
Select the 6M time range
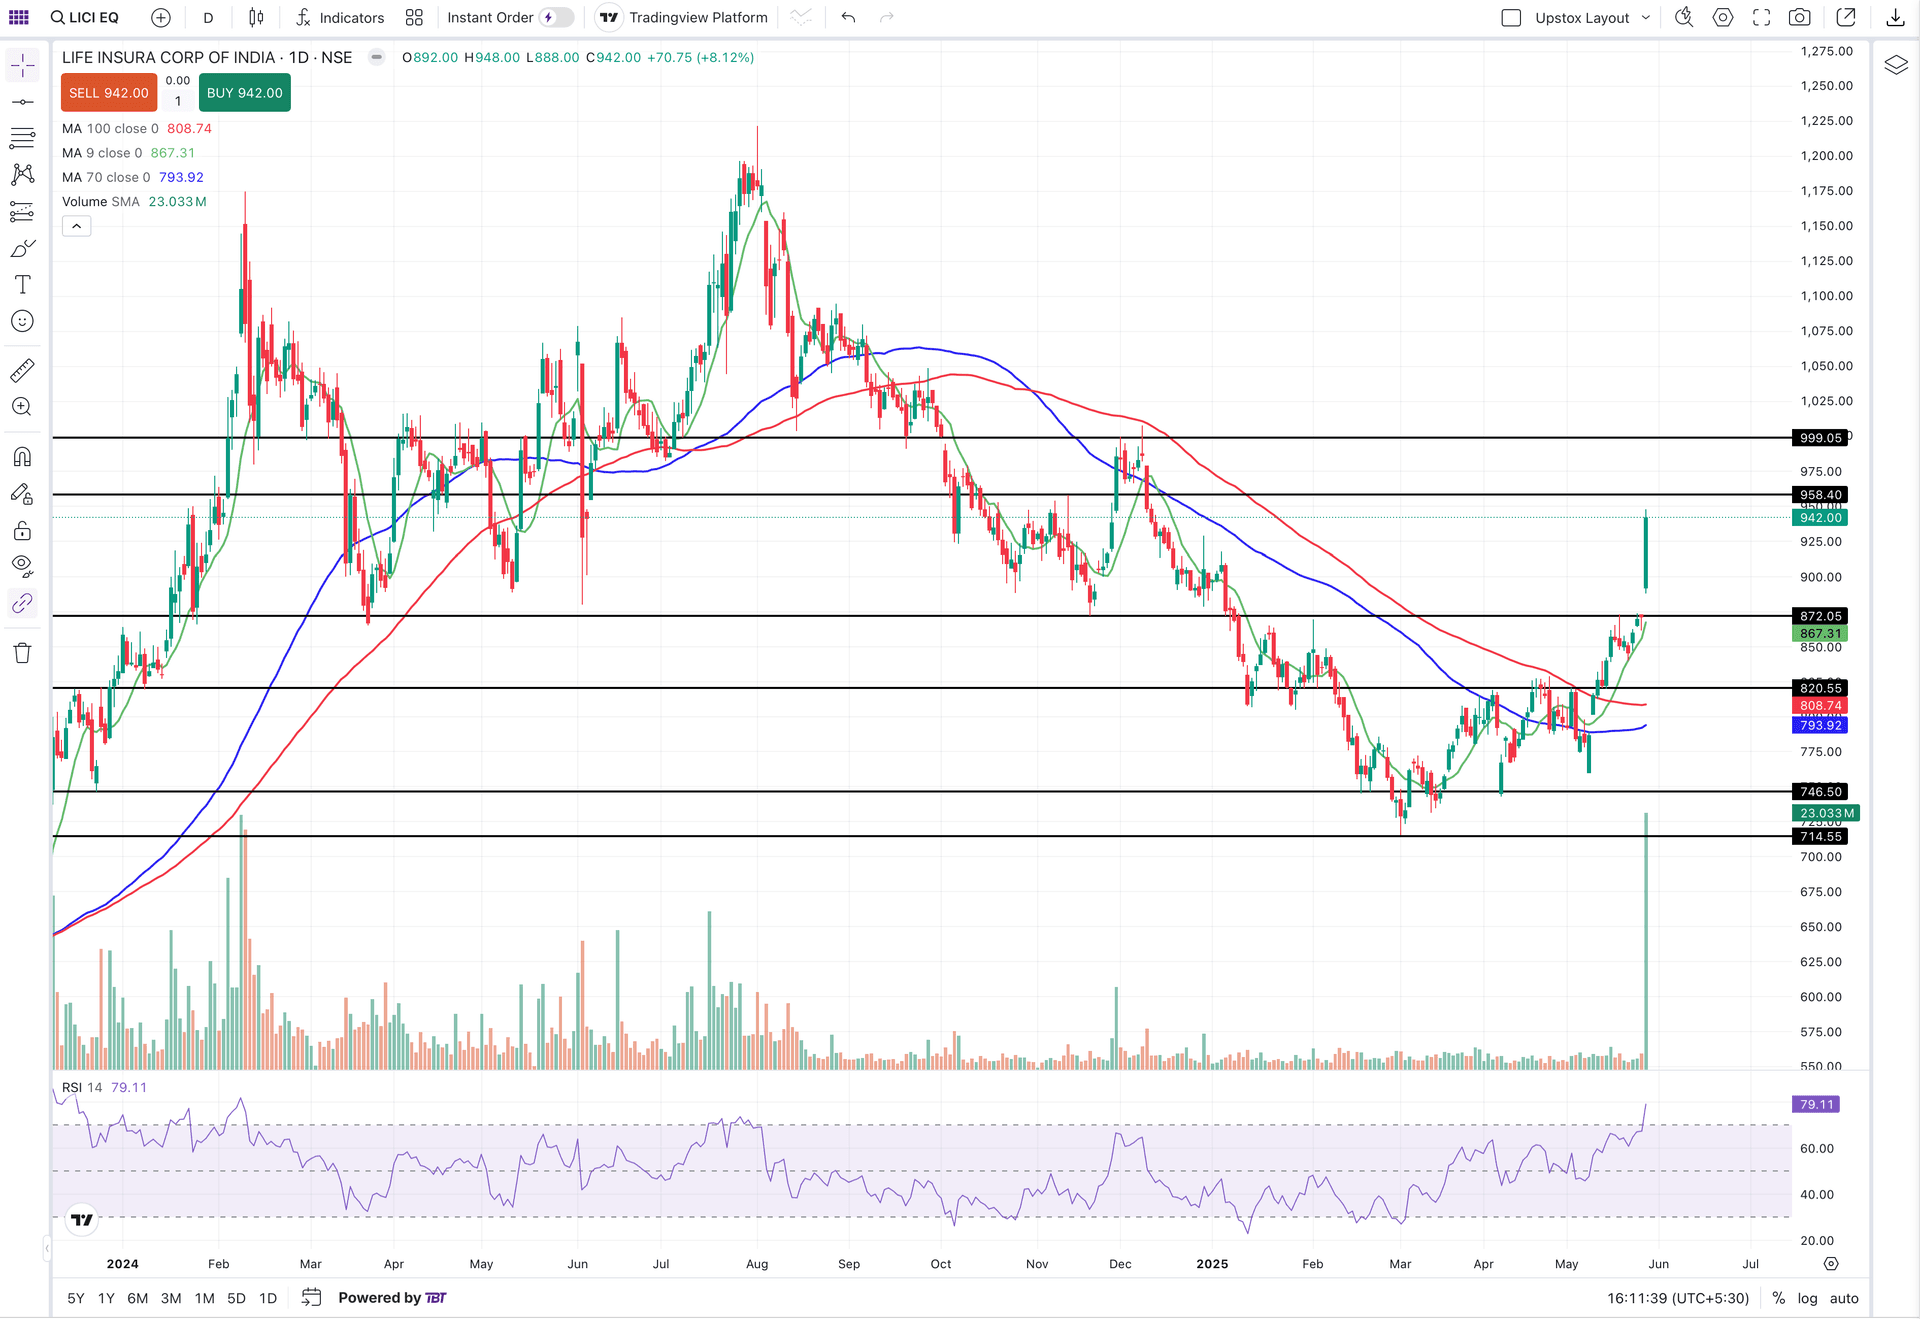138,1298
